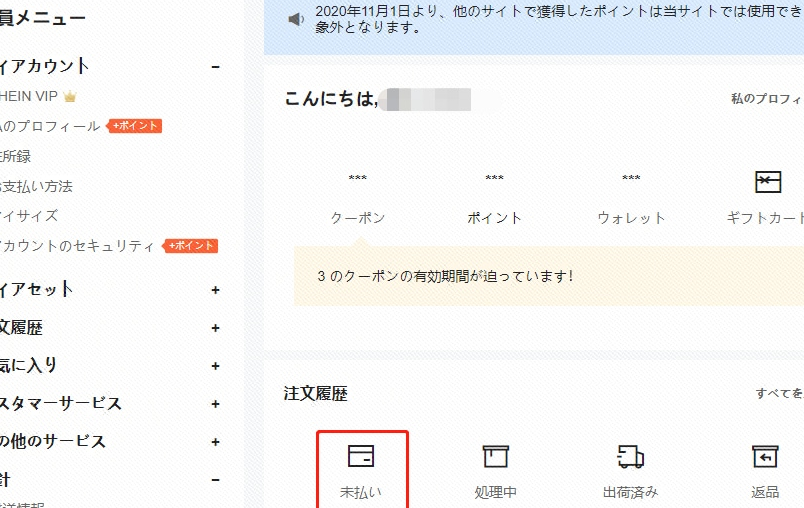
Task: Collapse the account section with minus sign
Action: click(215, 67)
